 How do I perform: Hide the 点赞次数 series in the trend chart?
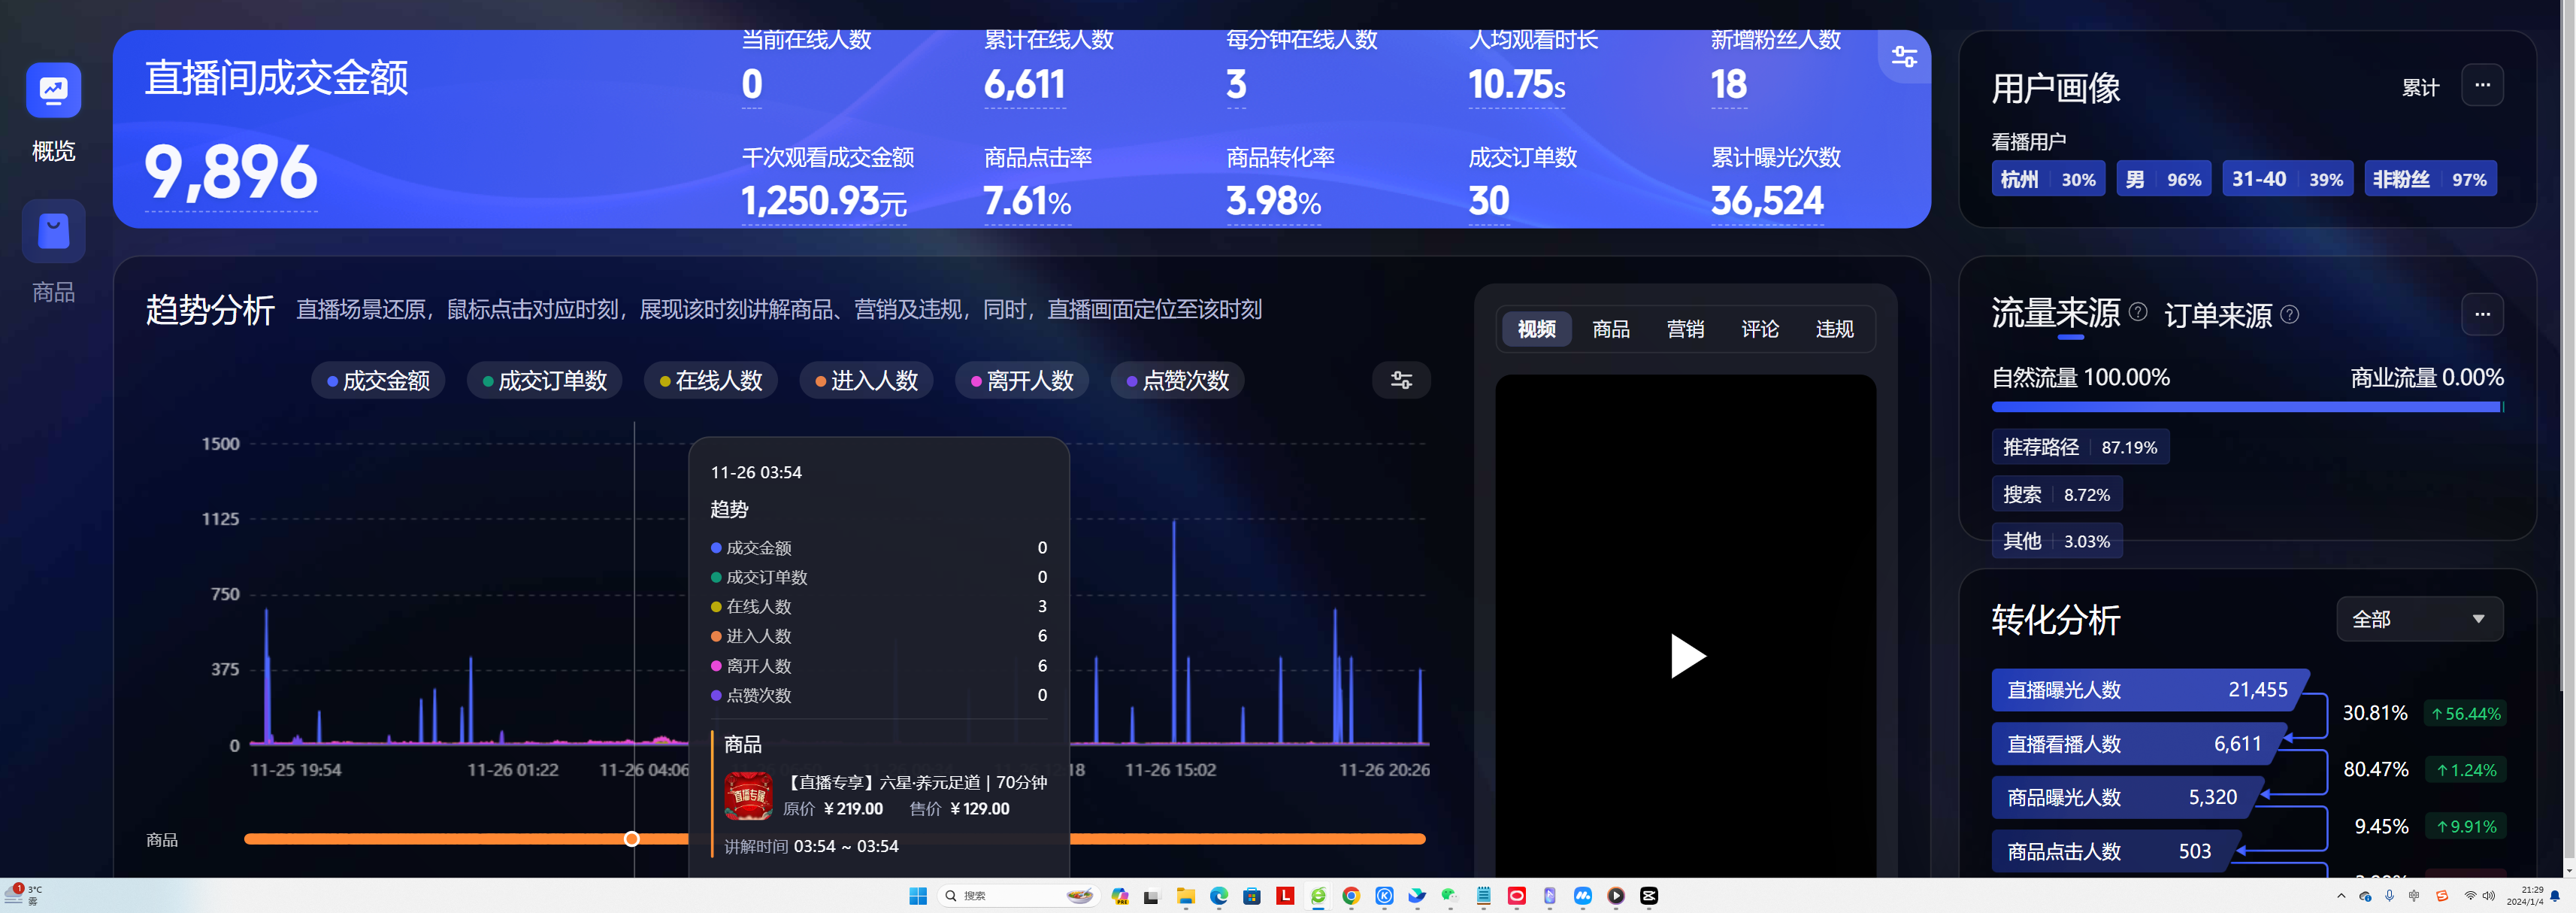1177,380
